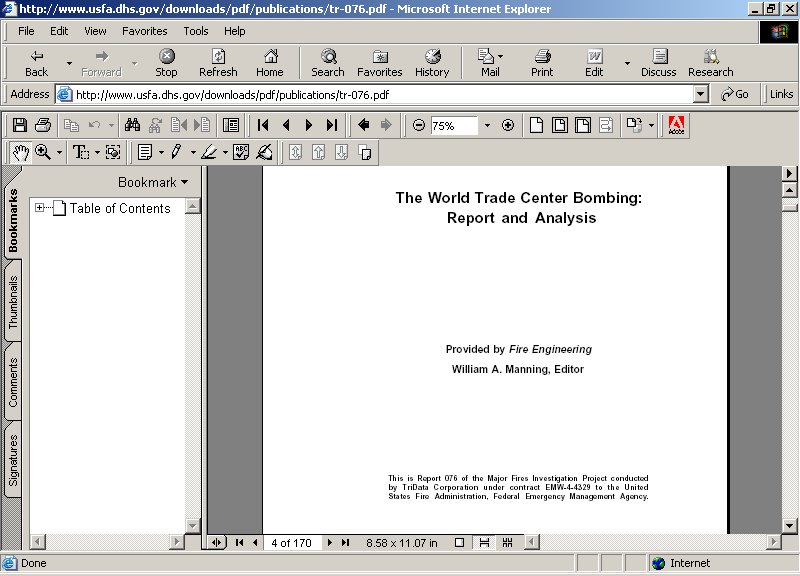Viewport: 800px width, 576px height.
Task: Open the Zoom tool dropdown arrow
Action: click(59, 152)
